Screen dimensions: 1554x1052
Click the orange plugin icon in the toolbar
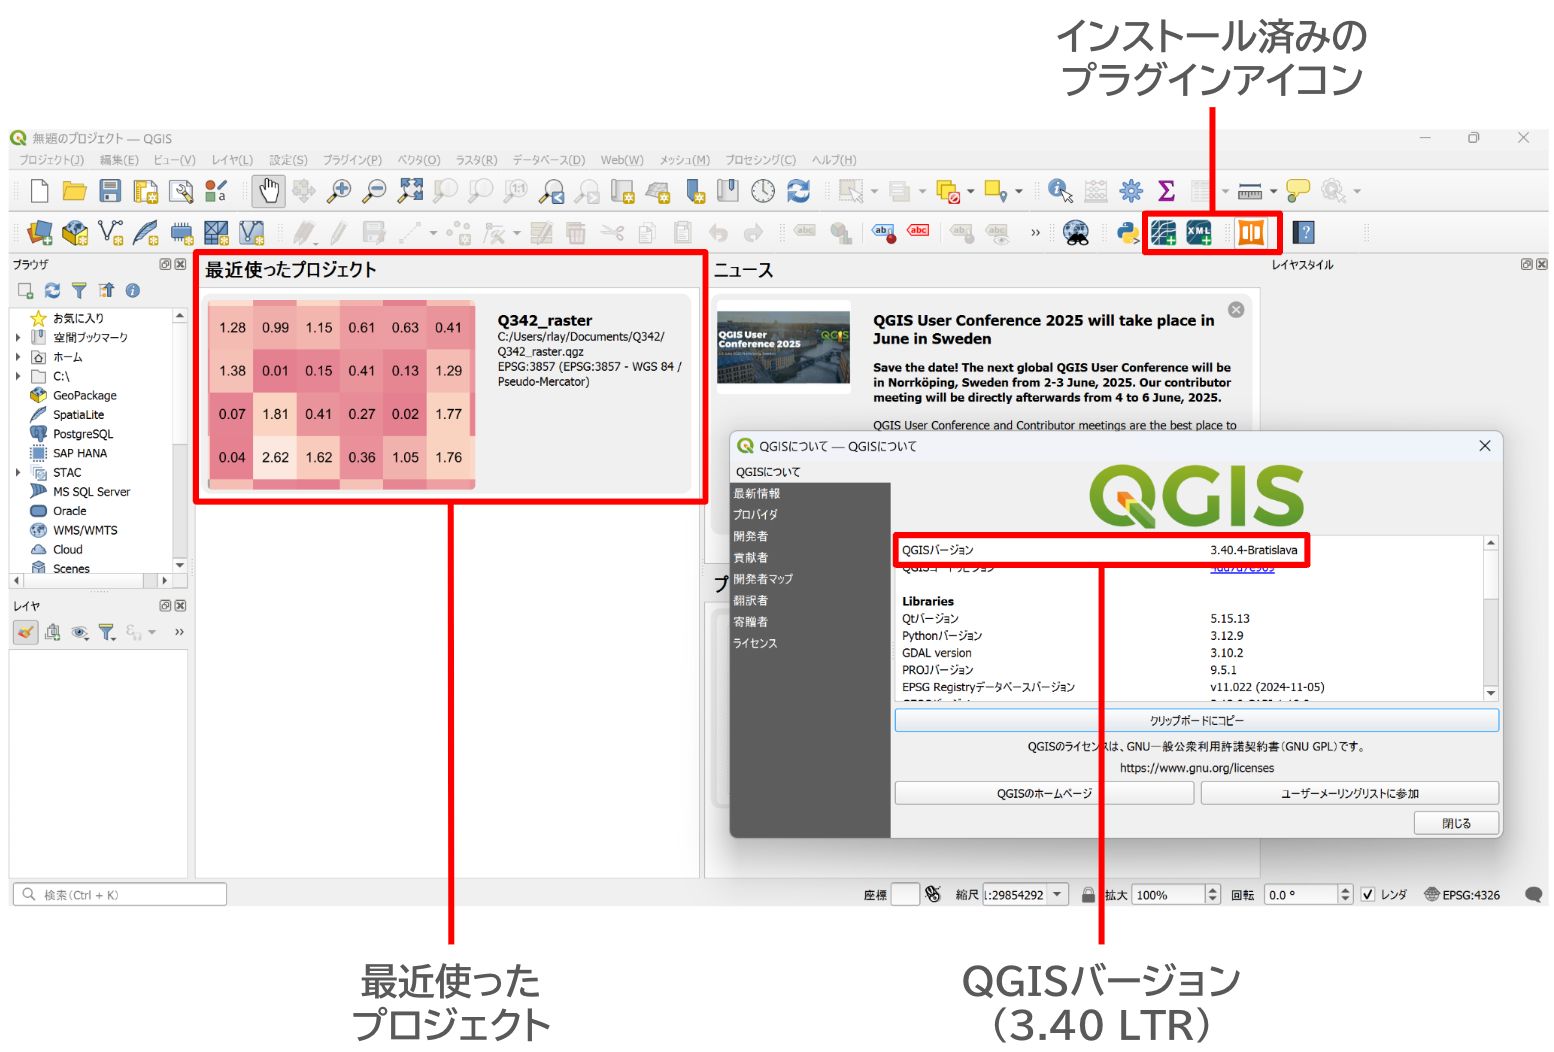coord(1251,233)
